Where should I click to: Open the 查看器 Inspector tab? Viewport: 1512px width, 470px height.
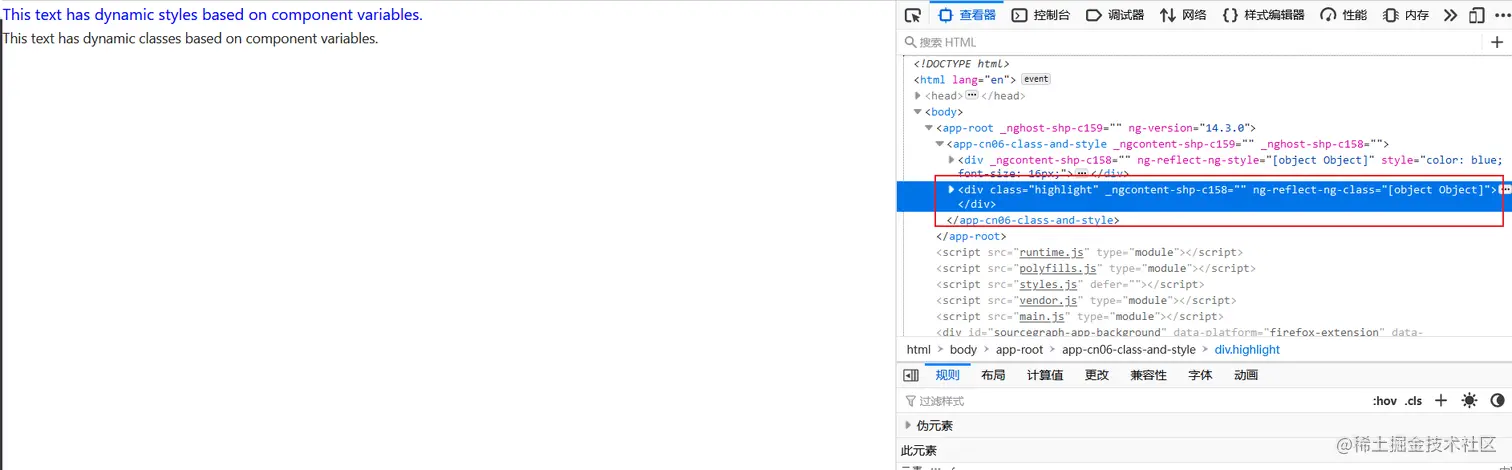point(967,15)
